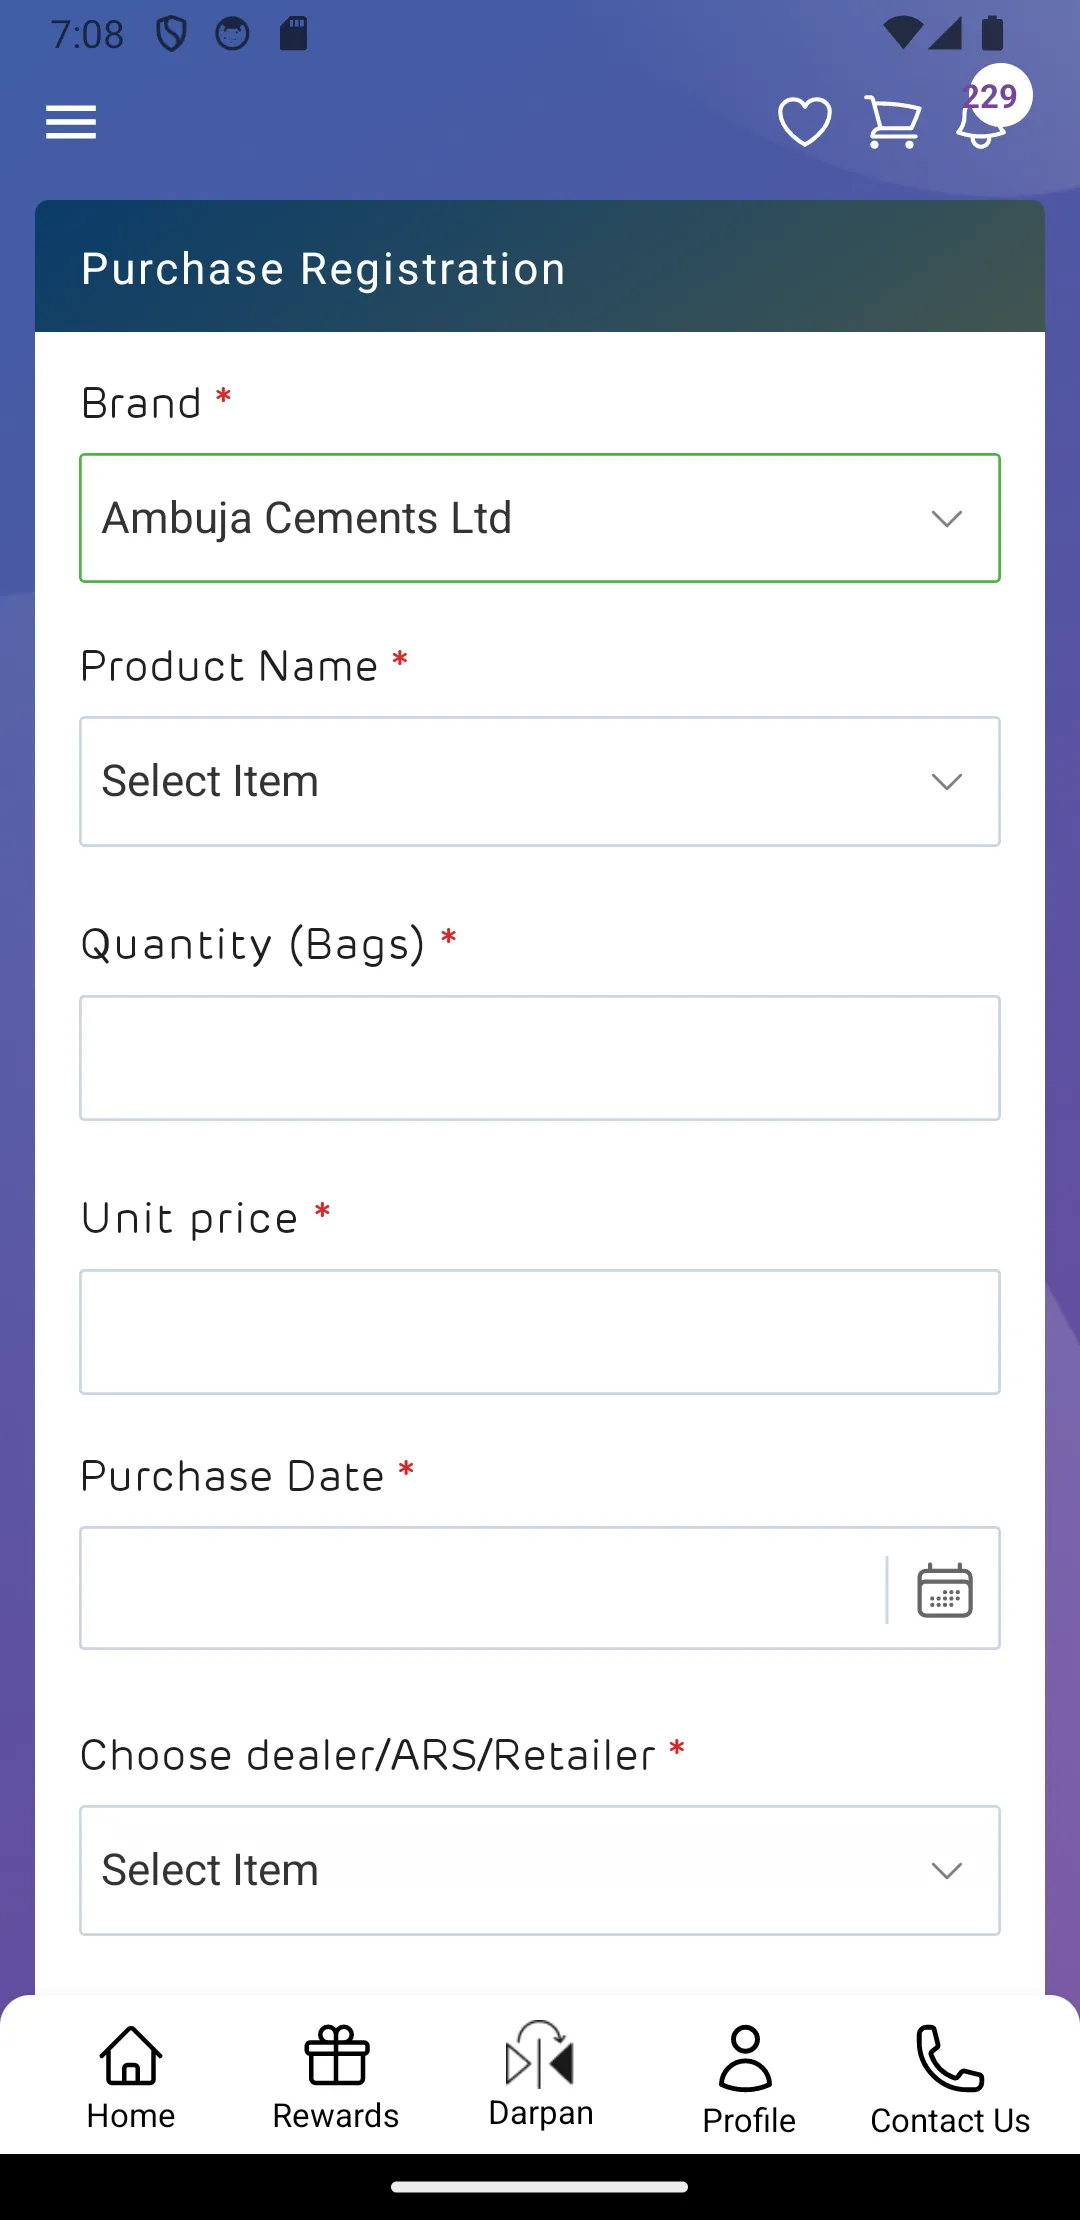Open the shopping cart
1080x2220 pixels.
tap(892, 123)
